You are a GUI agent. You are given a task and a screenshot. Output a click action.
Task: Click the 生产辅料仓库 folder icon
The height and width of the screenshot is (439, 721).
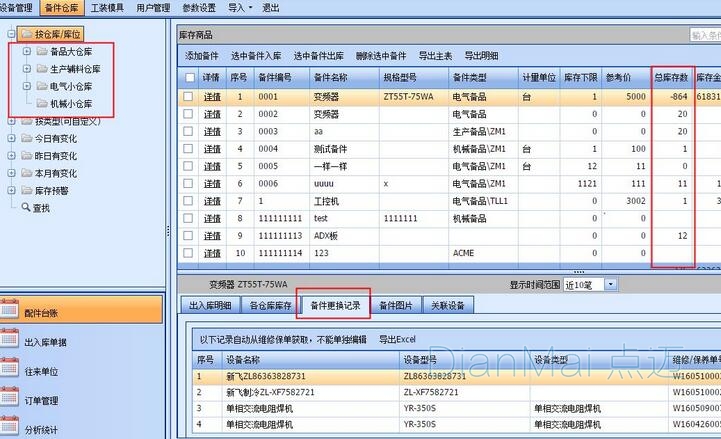coord(42,68)
